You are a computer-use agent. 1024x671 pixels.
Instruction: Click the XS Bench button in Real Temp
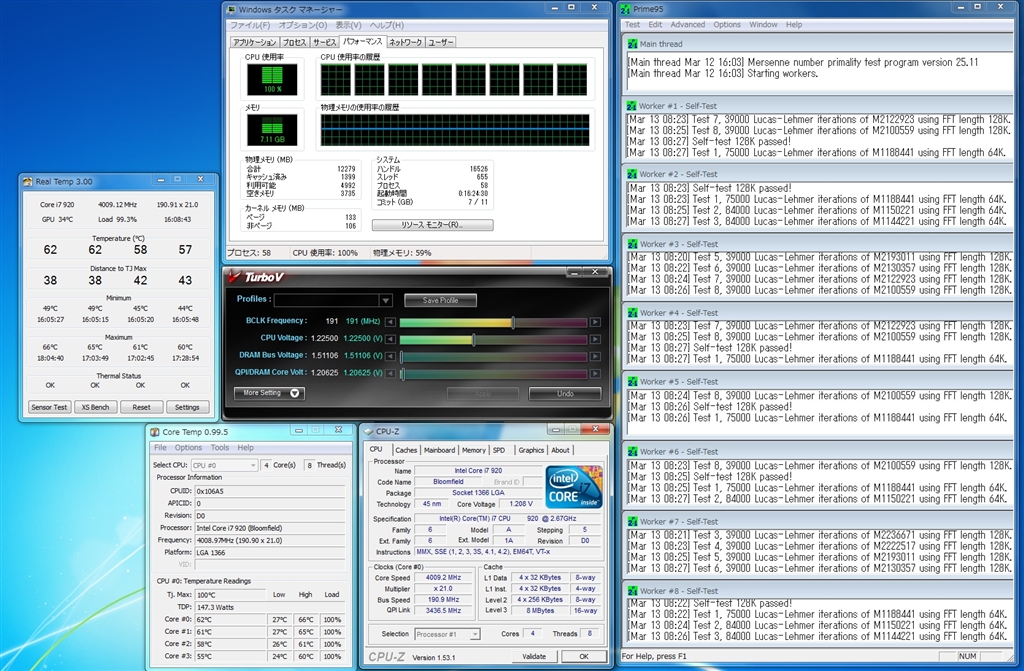click(x=95, y=407)
